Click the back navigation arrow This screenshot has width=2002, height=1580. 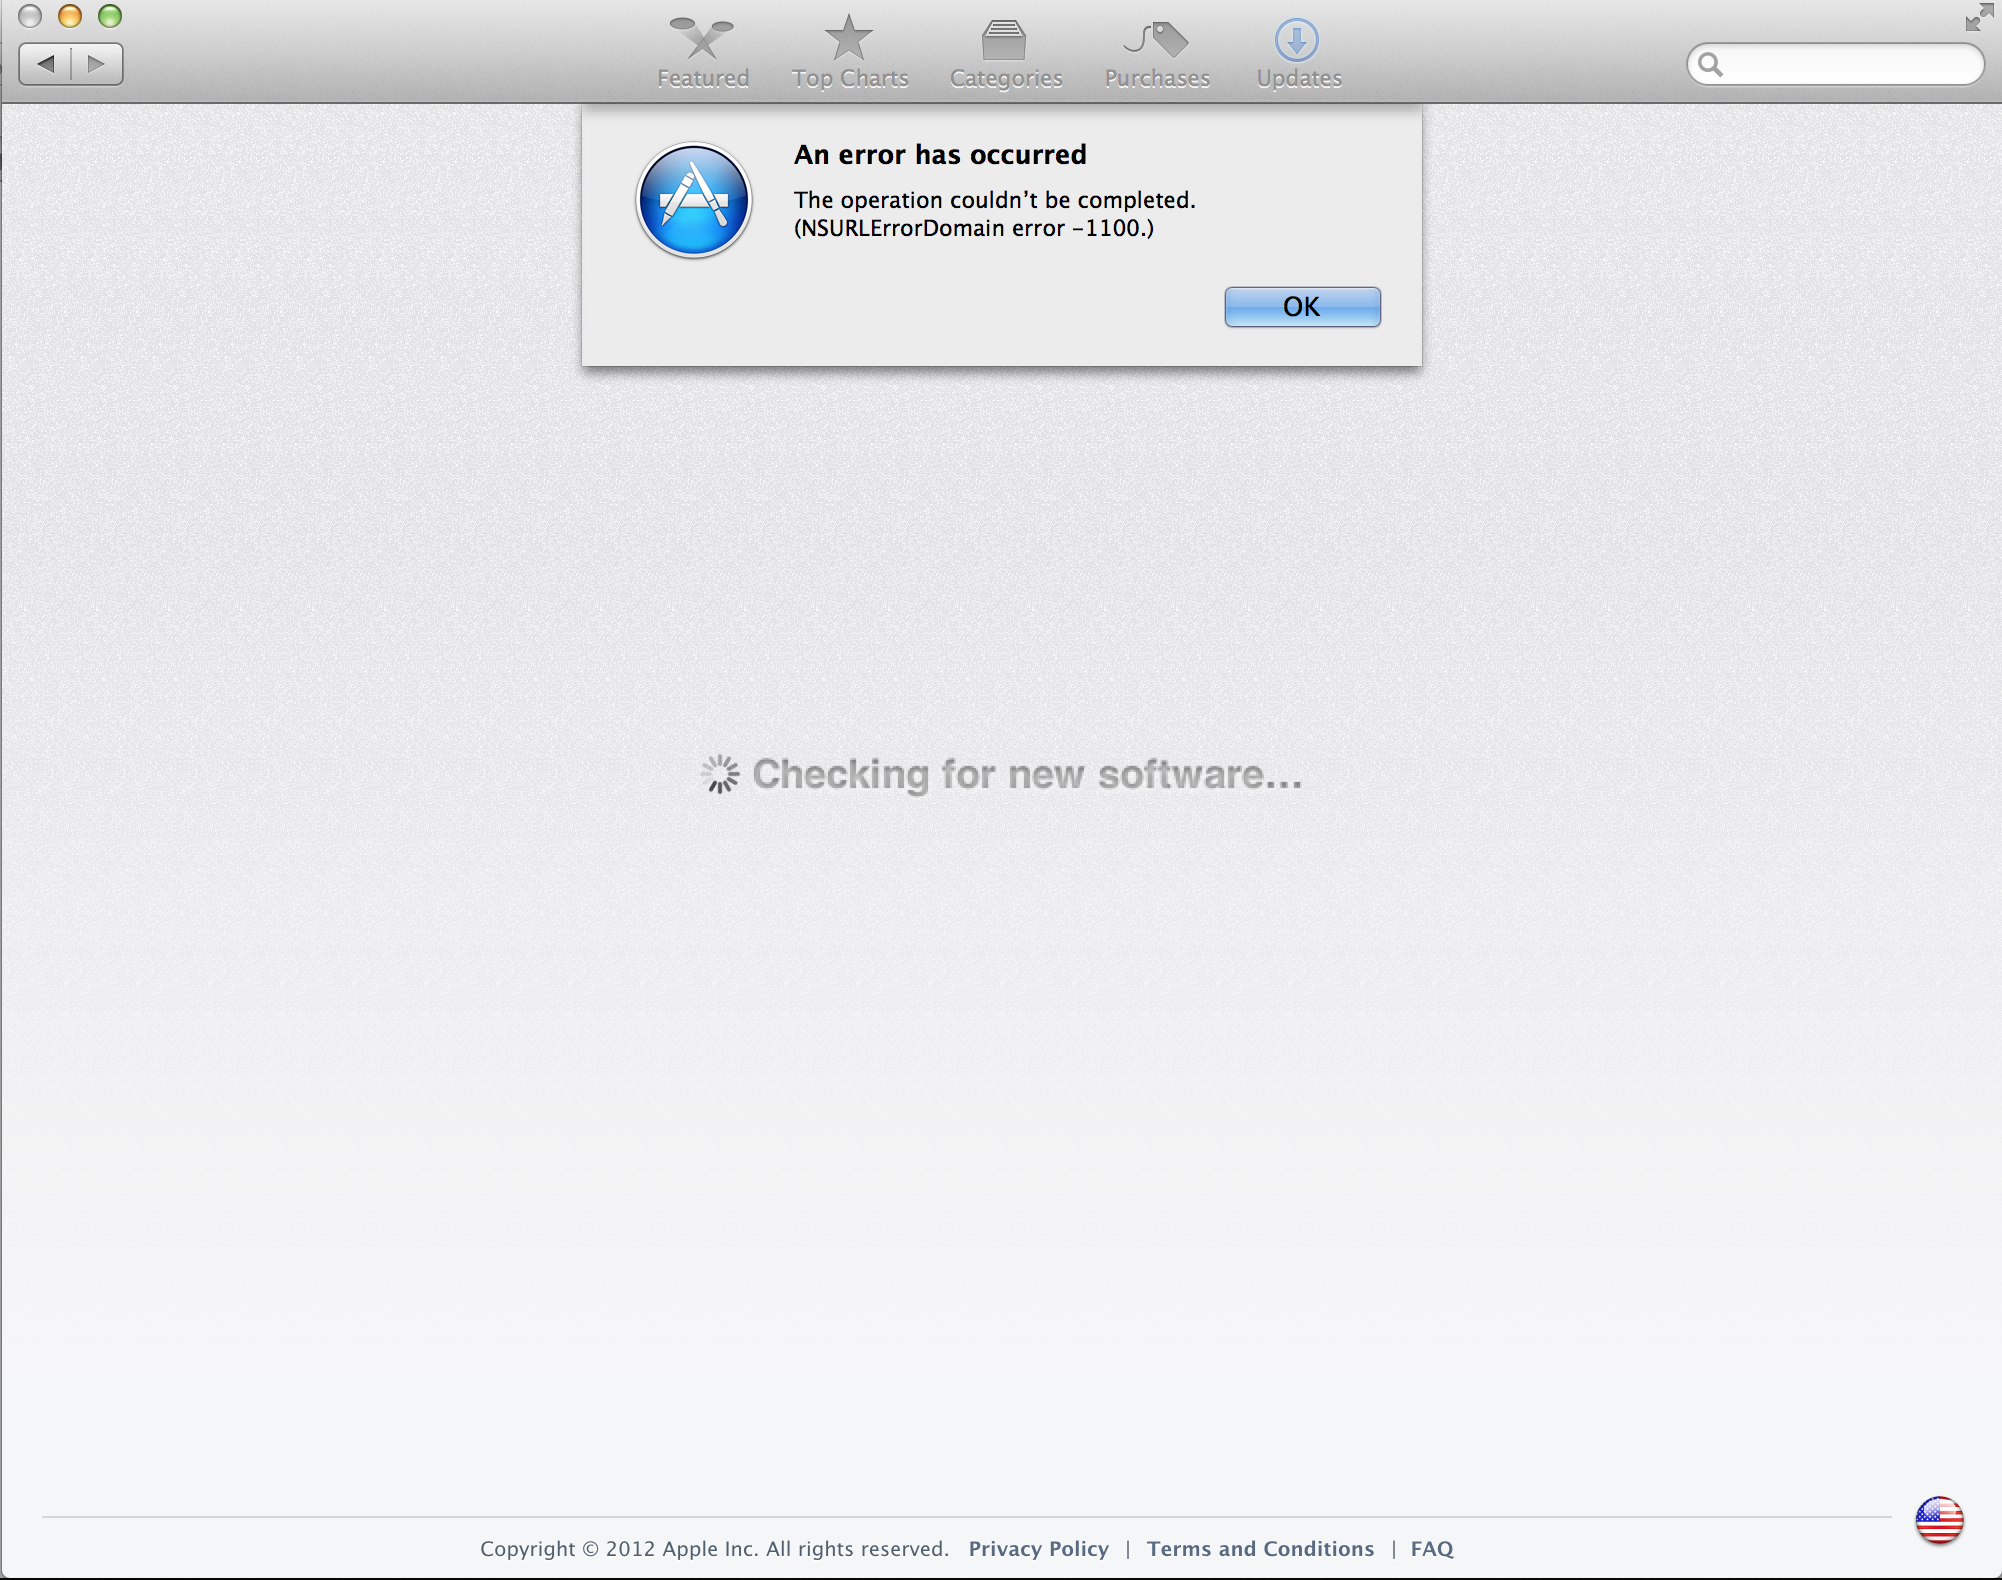[x=46, y=64]
